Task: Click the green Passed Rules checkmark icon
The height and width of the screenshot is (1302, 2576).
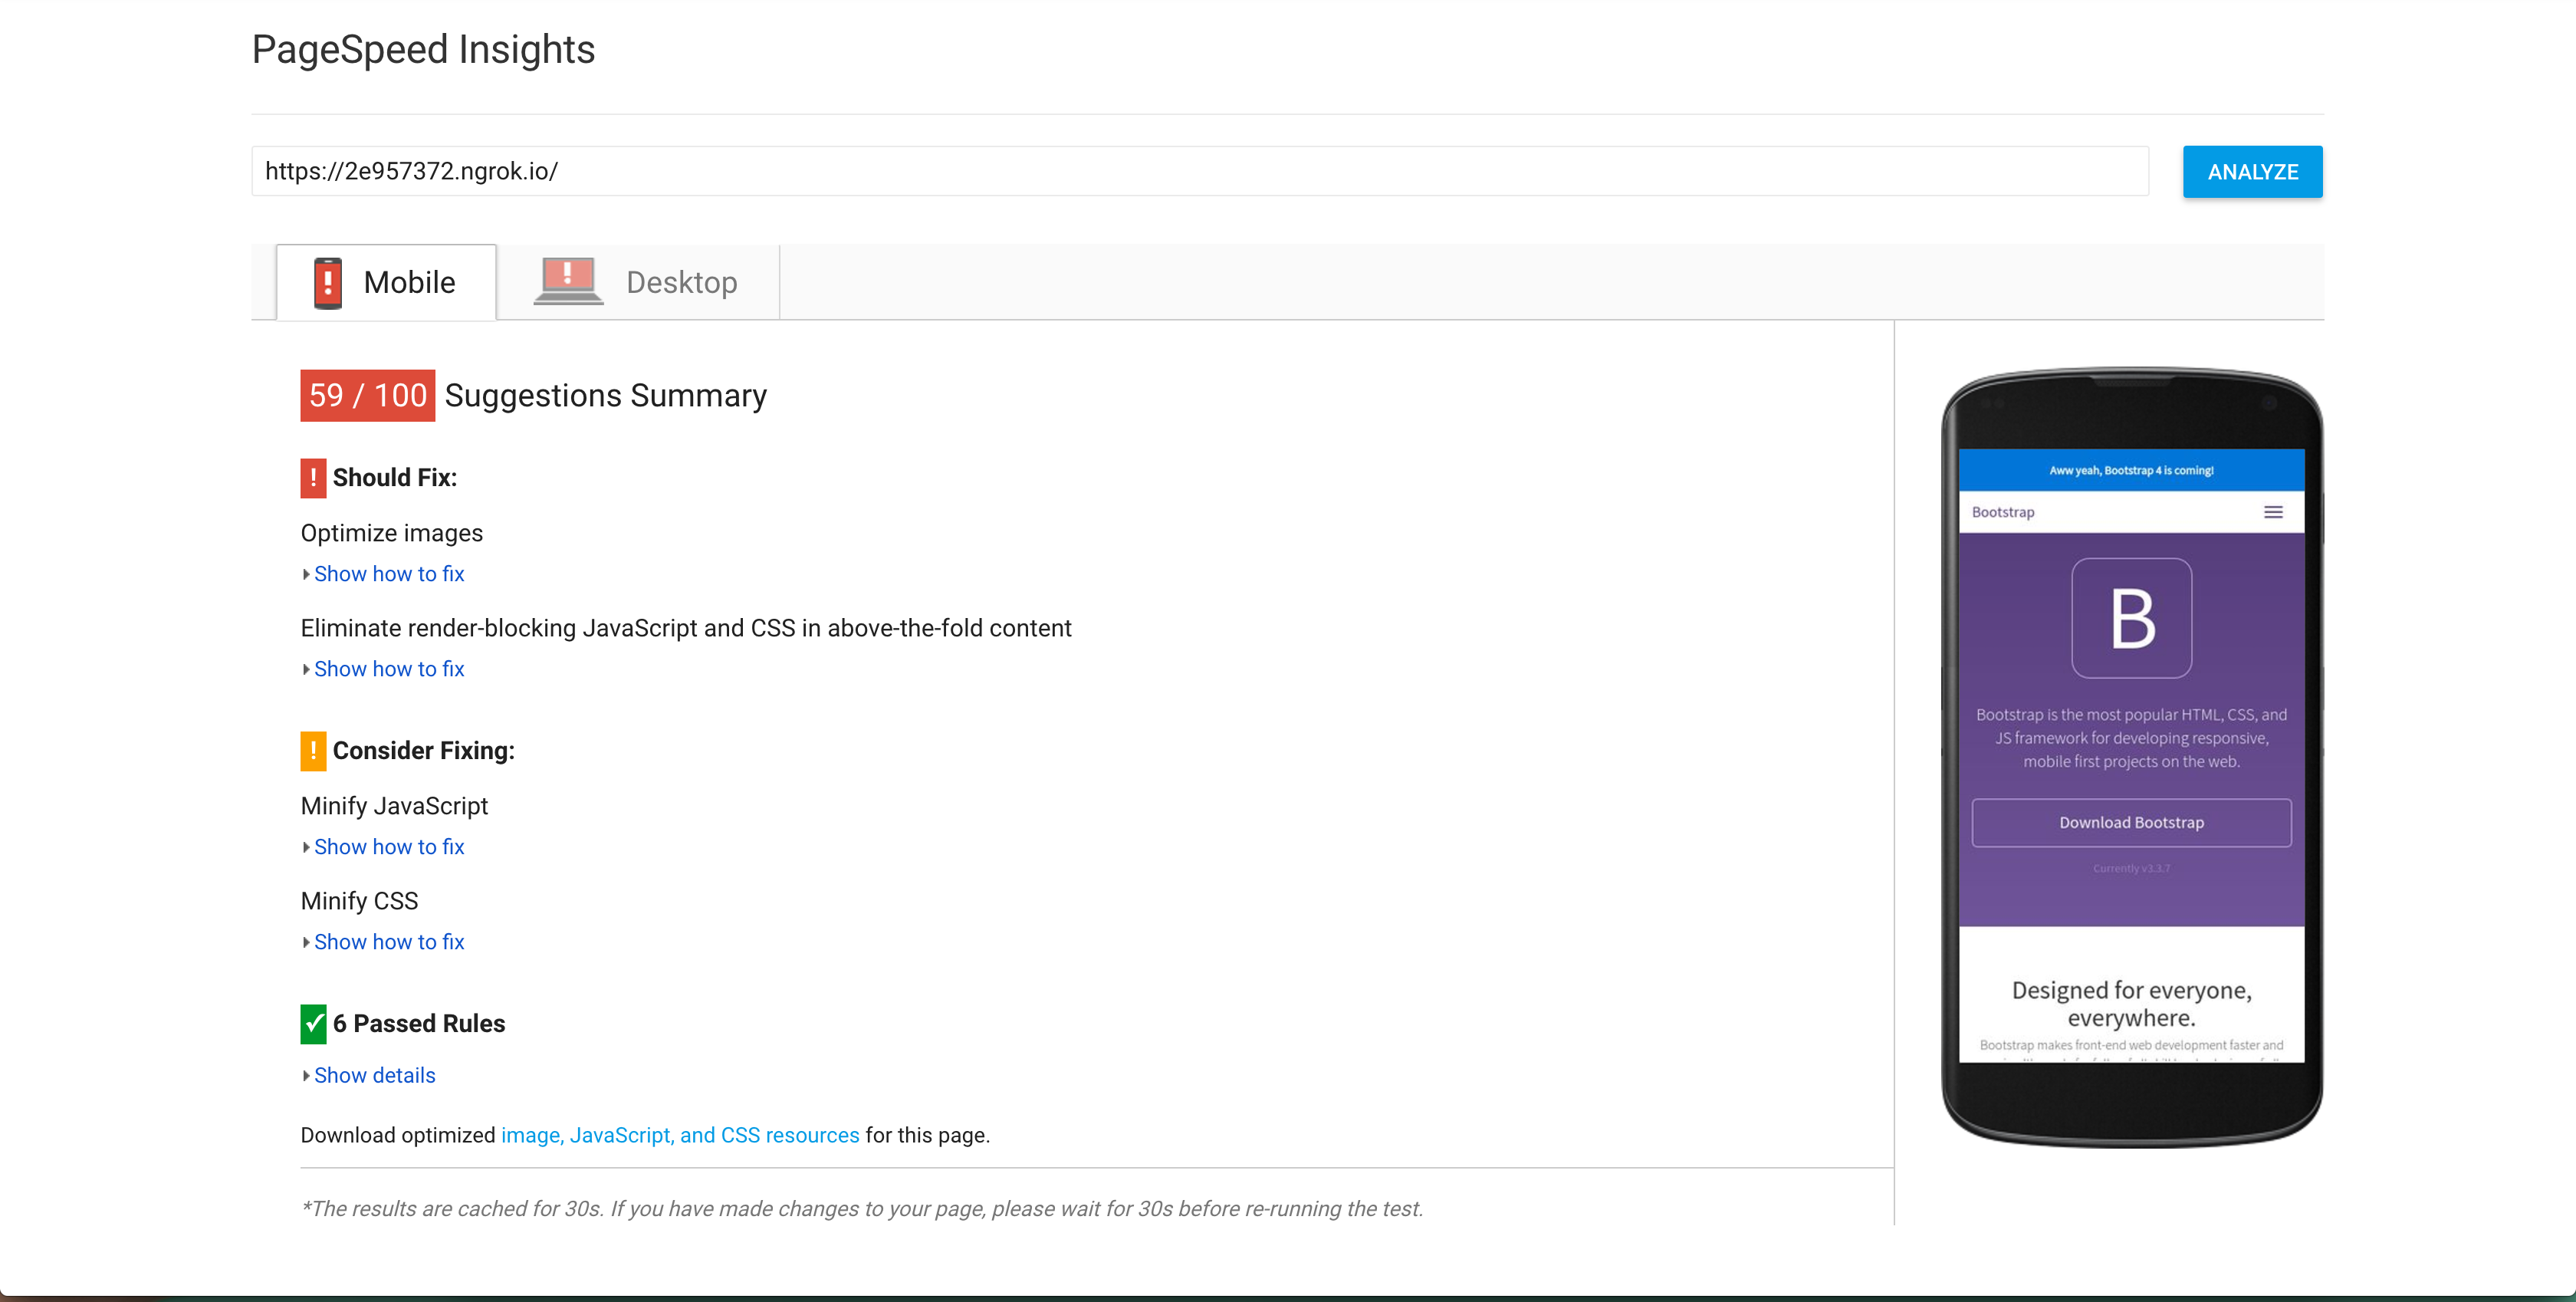Action: click(x=313, y=1024)
